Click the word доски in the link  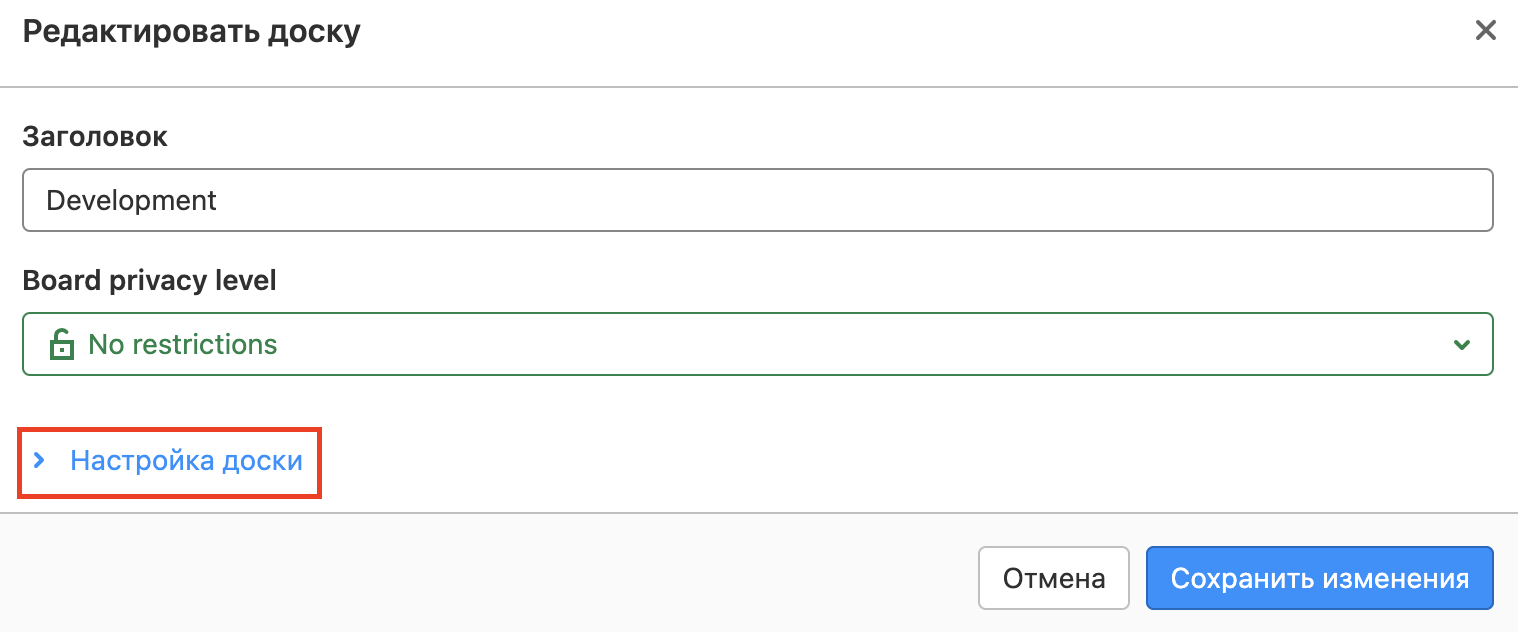point(262,461)
